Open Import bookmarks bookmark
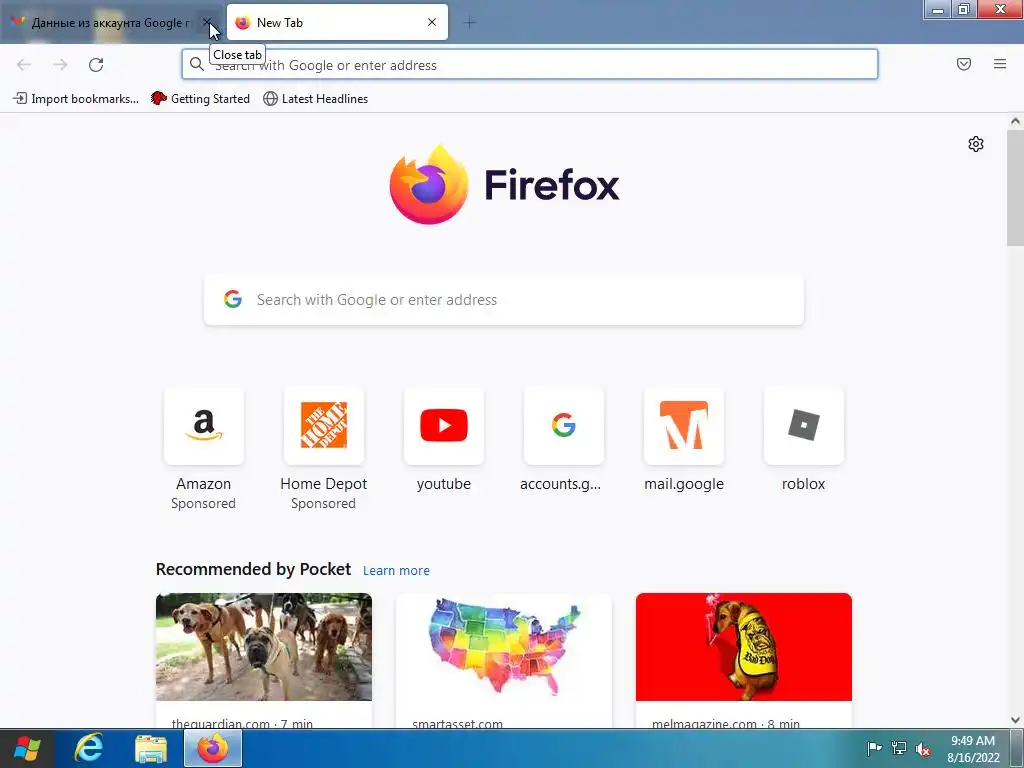This screenshot has height=768, width=1024. point(76,99)
